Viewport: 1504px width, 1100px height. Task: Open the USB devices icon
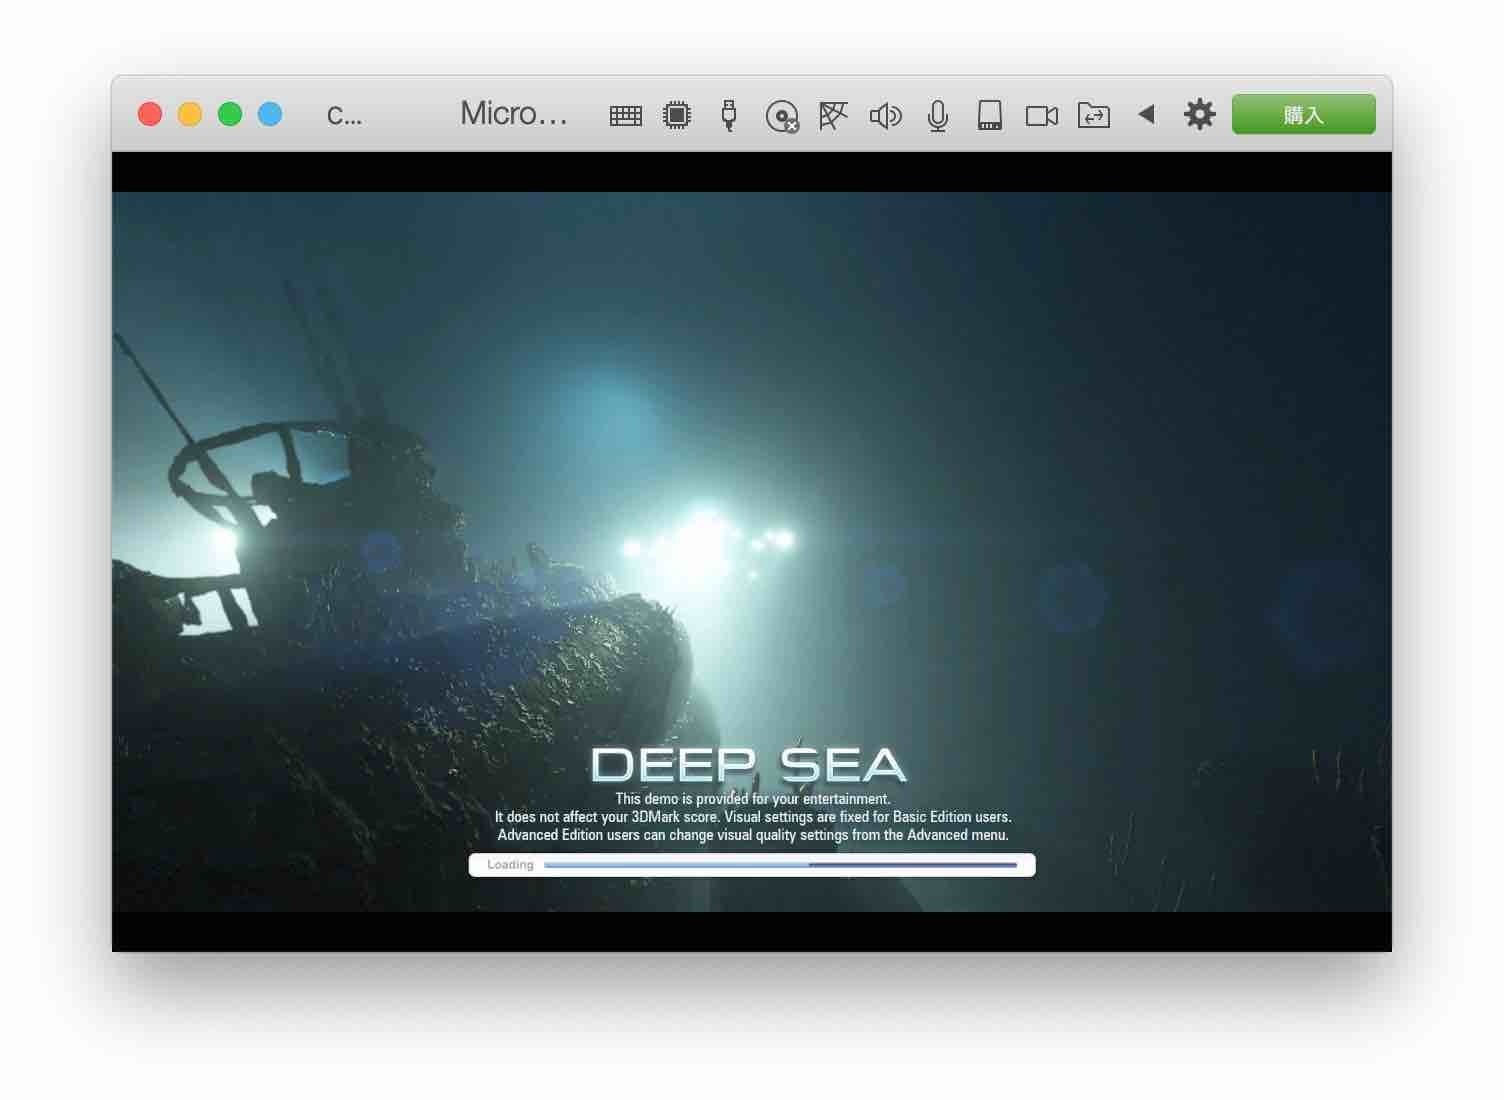click(729, 115)
